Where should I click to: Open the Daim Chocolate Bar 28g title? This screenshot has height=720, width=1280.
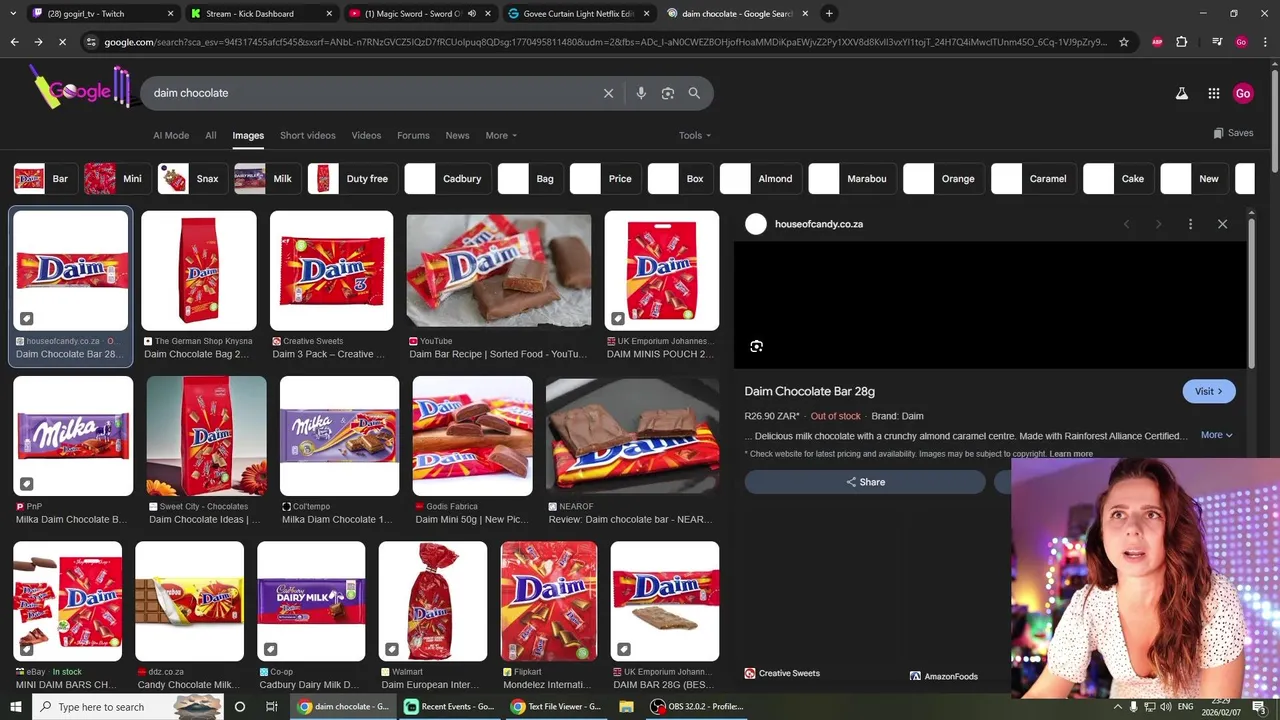coord(809,391)
